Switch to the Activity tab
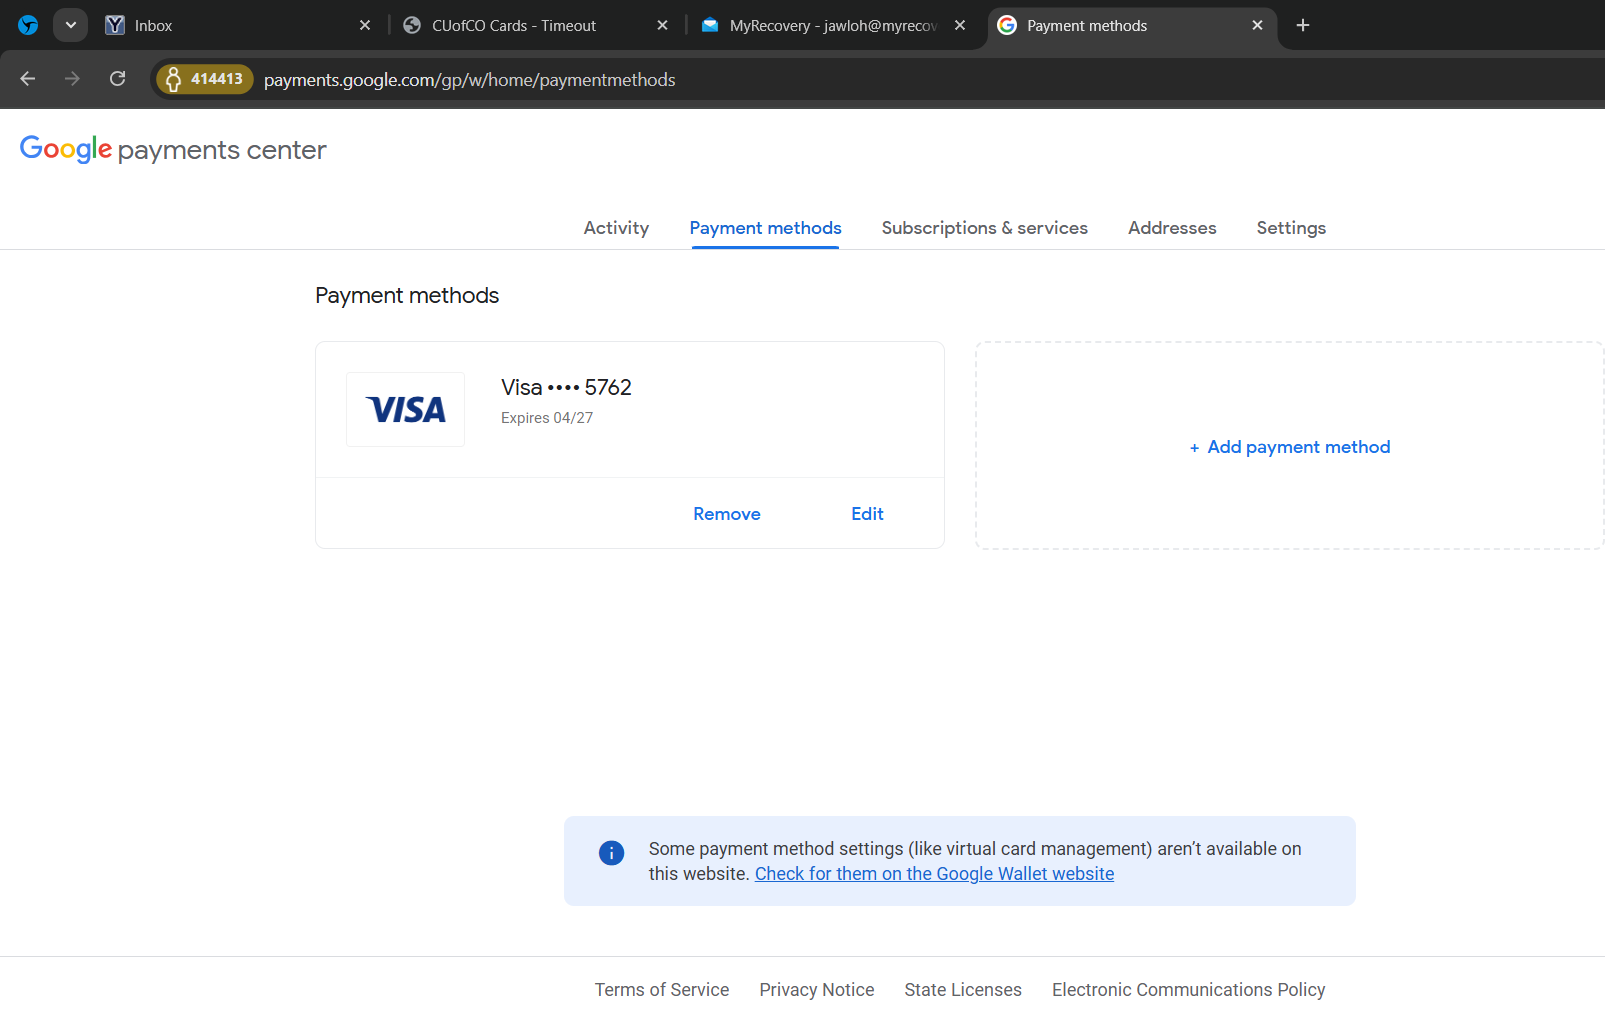The image size is (1605, 1011). click(x=616, y=228)
